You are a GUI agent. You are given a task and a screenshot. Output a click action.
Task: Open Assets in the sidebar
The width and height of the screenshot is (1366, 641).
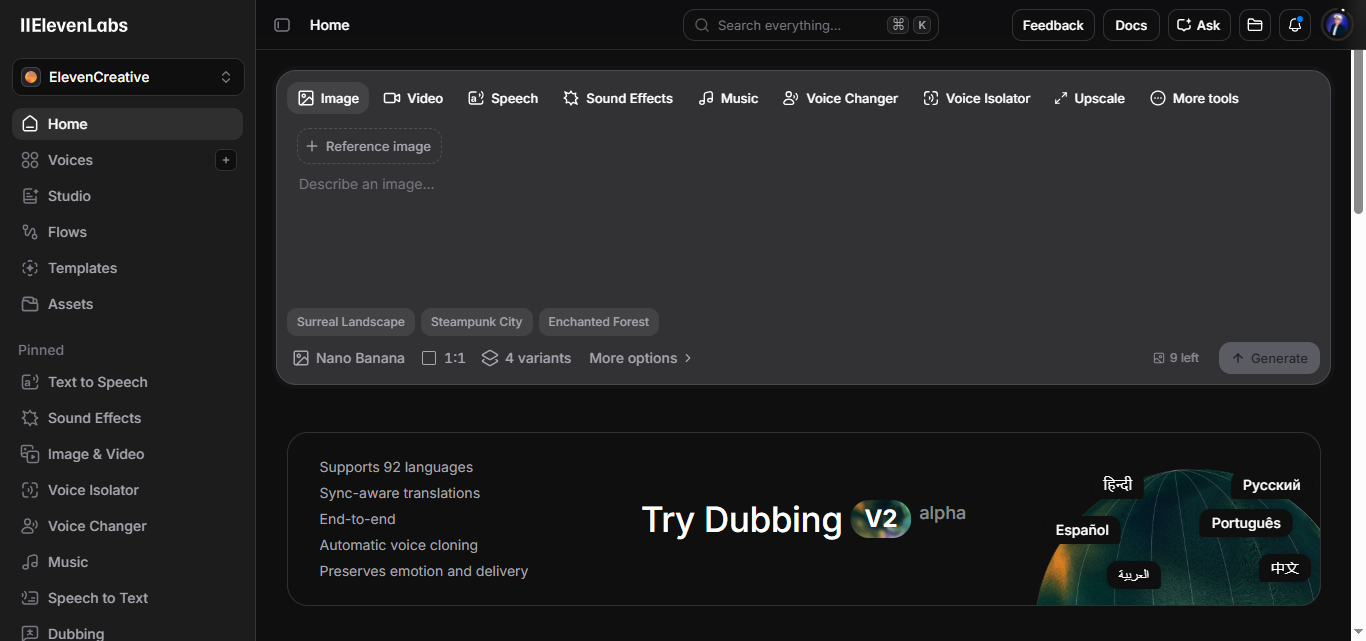[x=127, y=304]
